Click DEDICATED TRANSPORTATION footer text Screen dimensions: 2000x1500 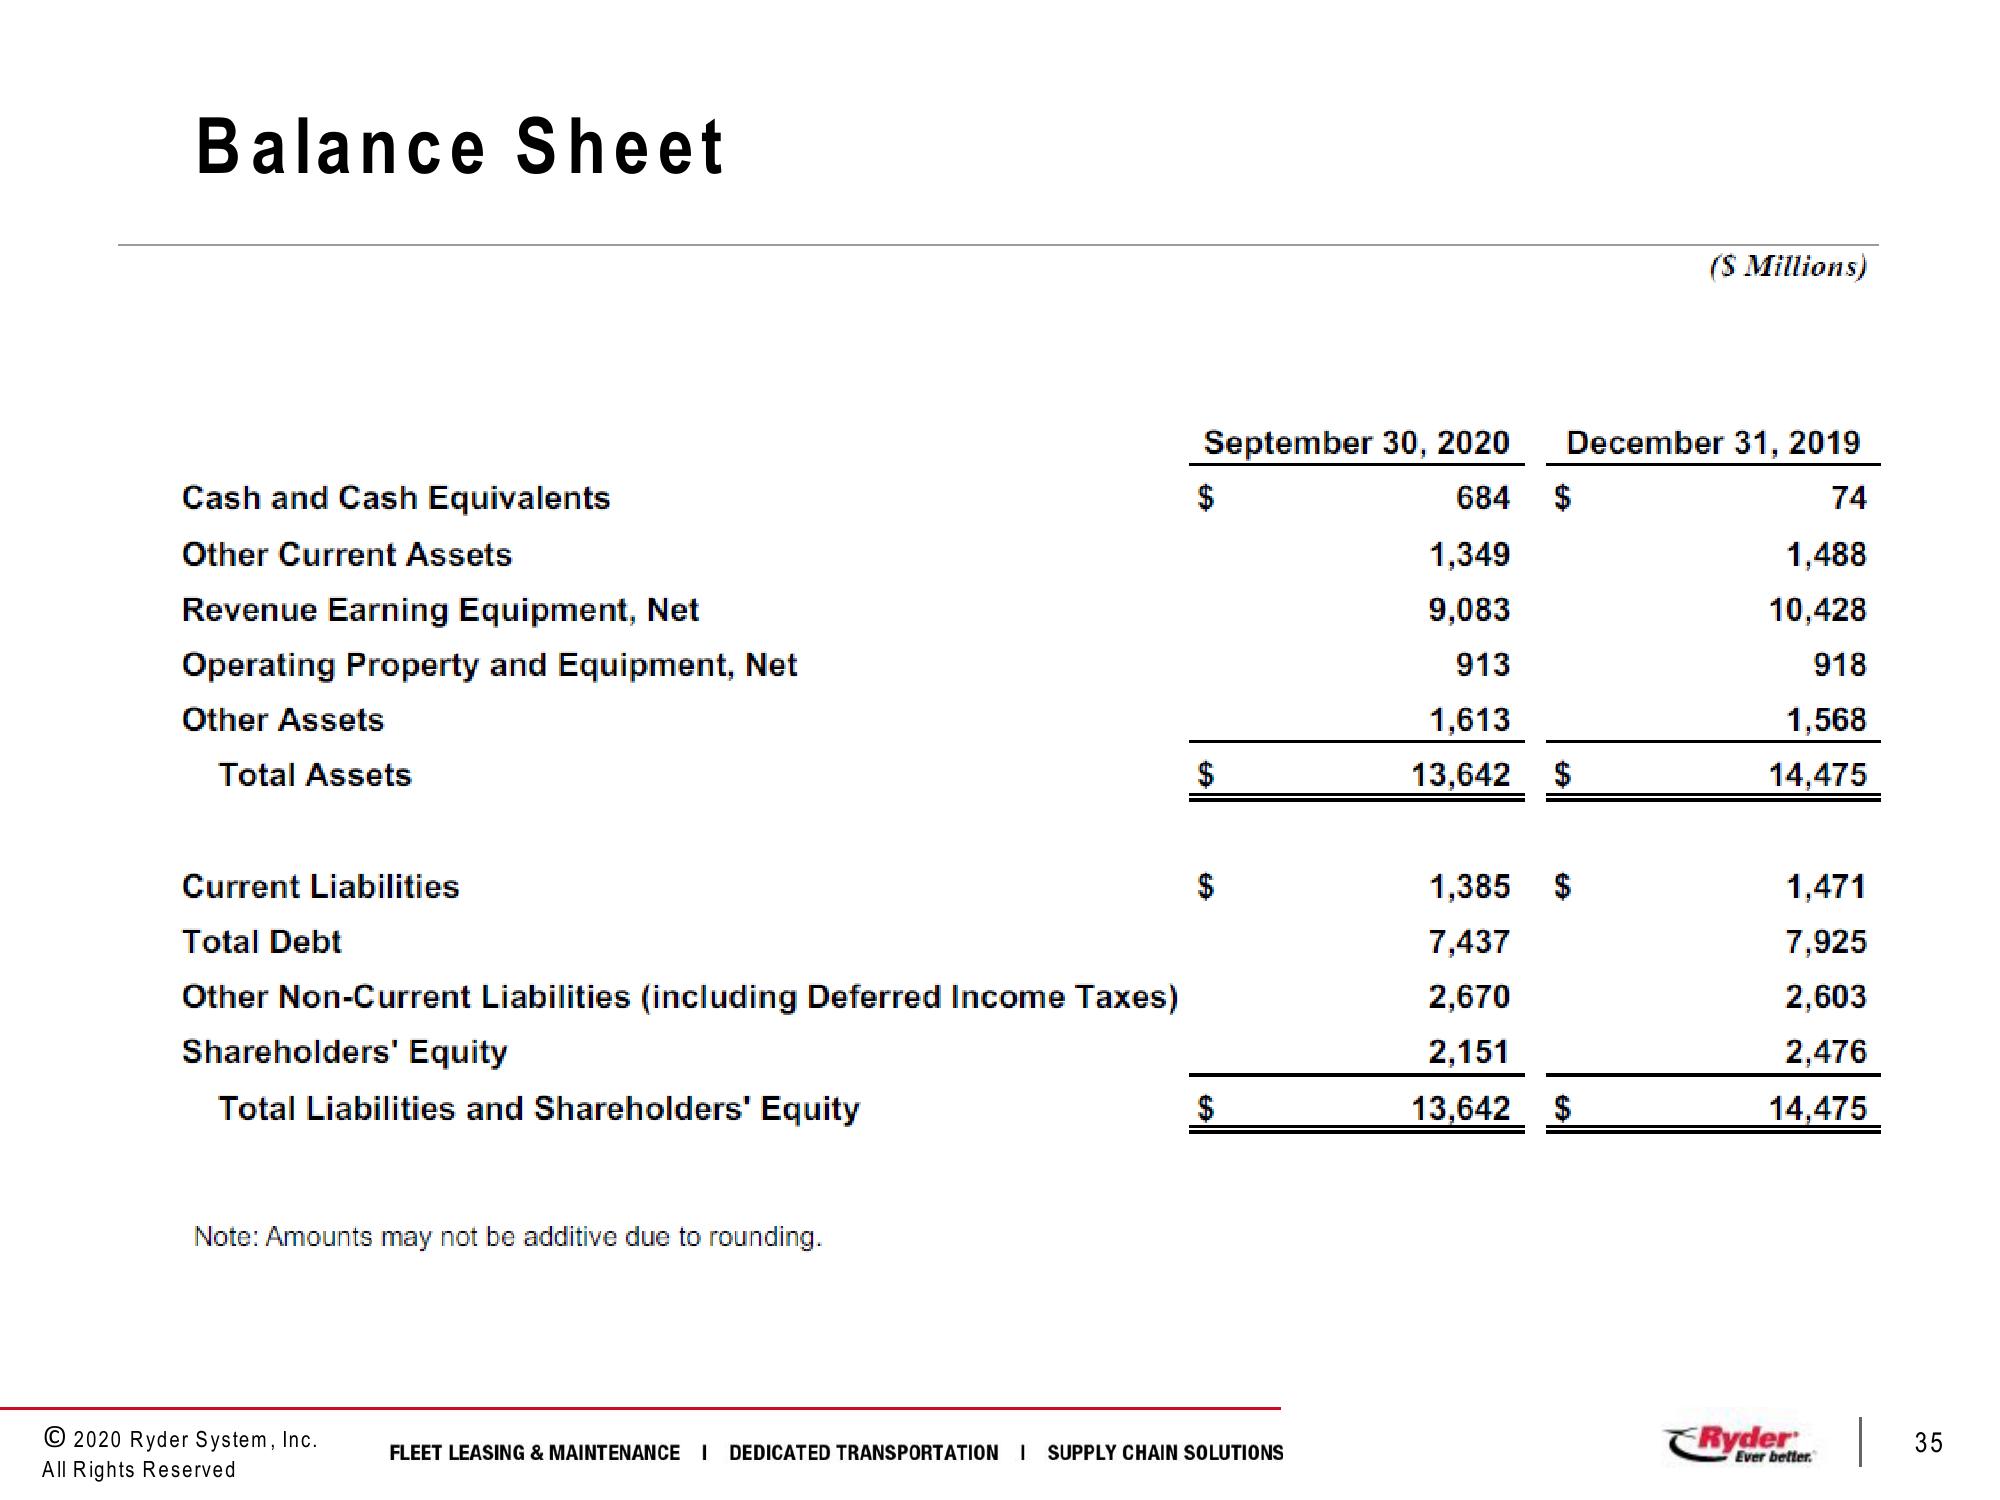[863, 1453]
